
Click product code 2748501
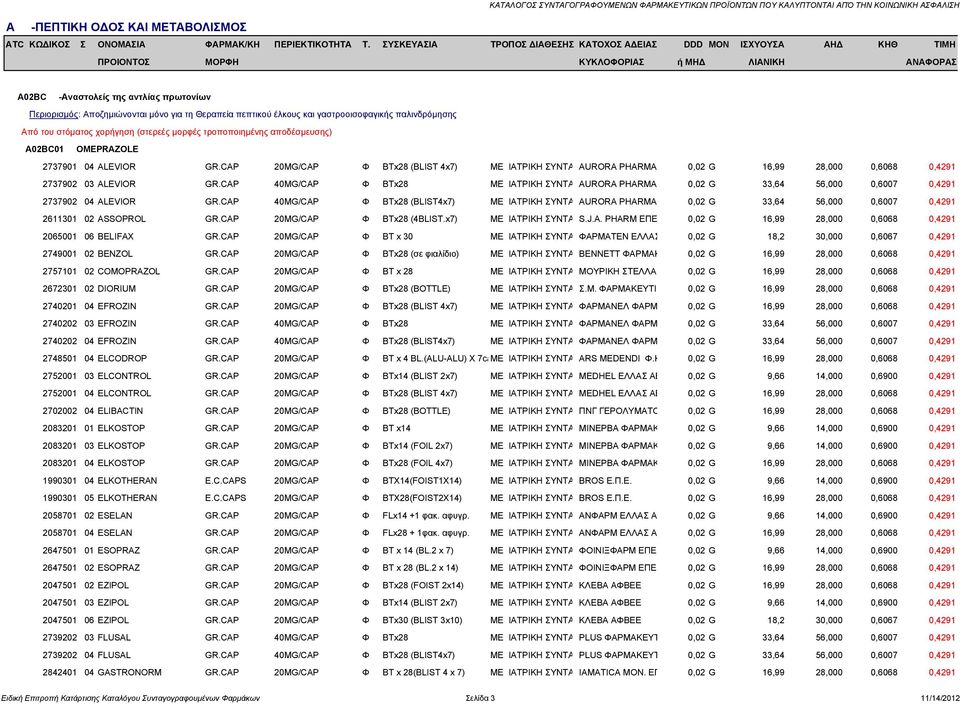[59, 359]
